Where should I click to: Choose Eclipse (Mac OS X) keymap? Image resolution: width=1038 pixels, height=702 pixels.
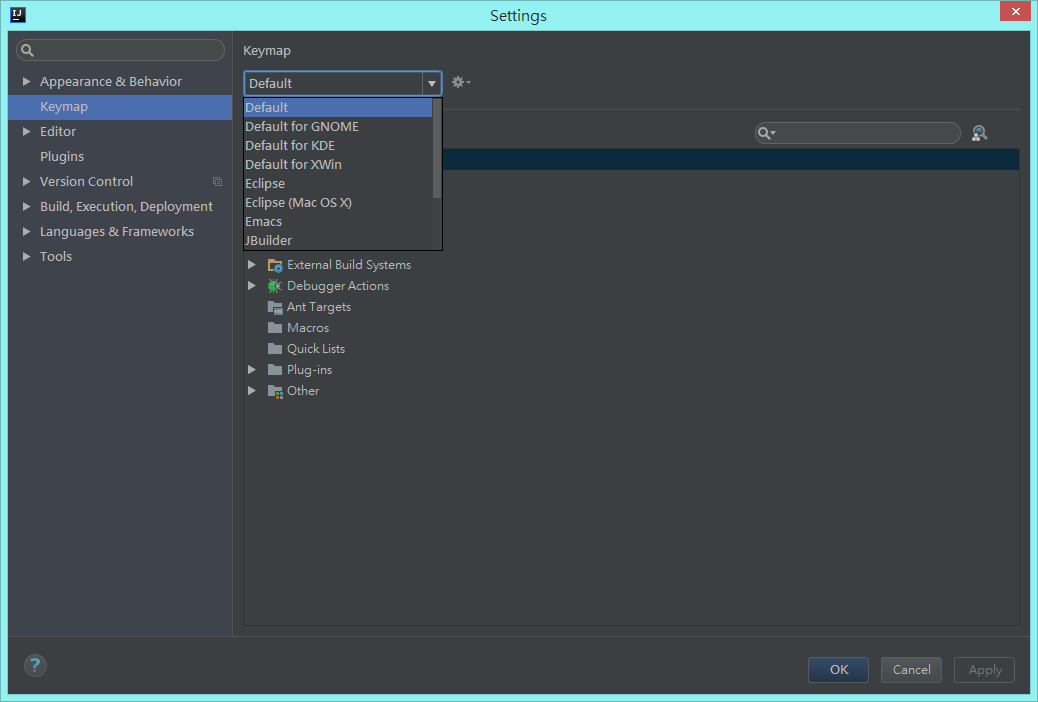tap(338, 203)
